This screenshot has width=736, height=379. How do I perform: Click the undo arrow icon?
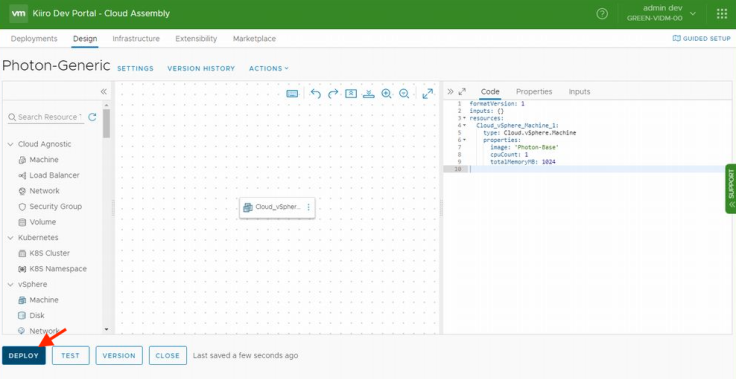315,93
